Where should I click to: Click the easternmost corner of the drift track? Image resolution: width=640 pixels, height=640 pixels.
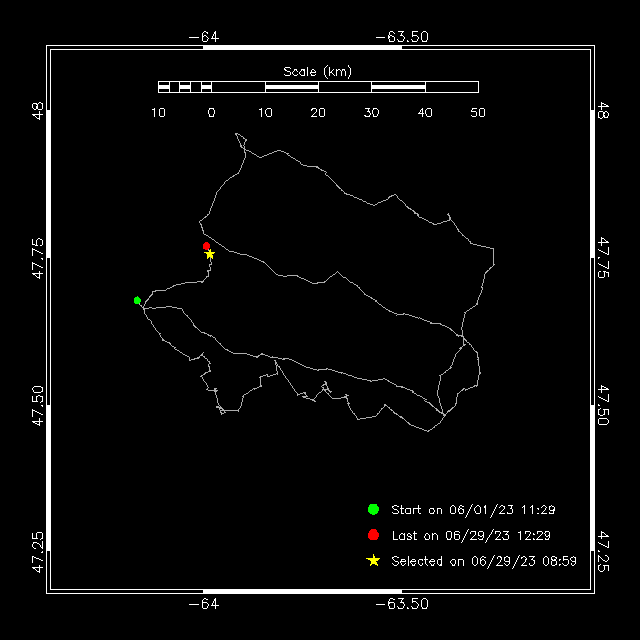coord(494,264)
